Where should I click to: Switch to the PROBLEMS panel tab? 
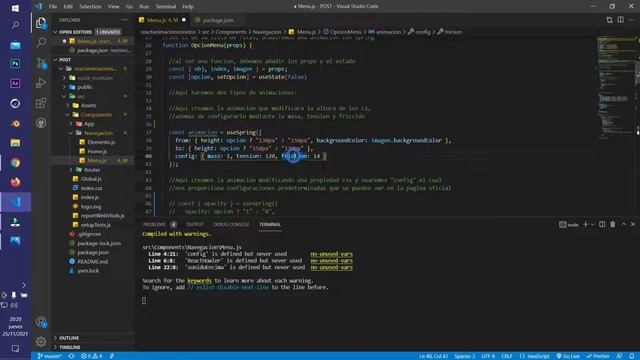click(x=154, y=224)
